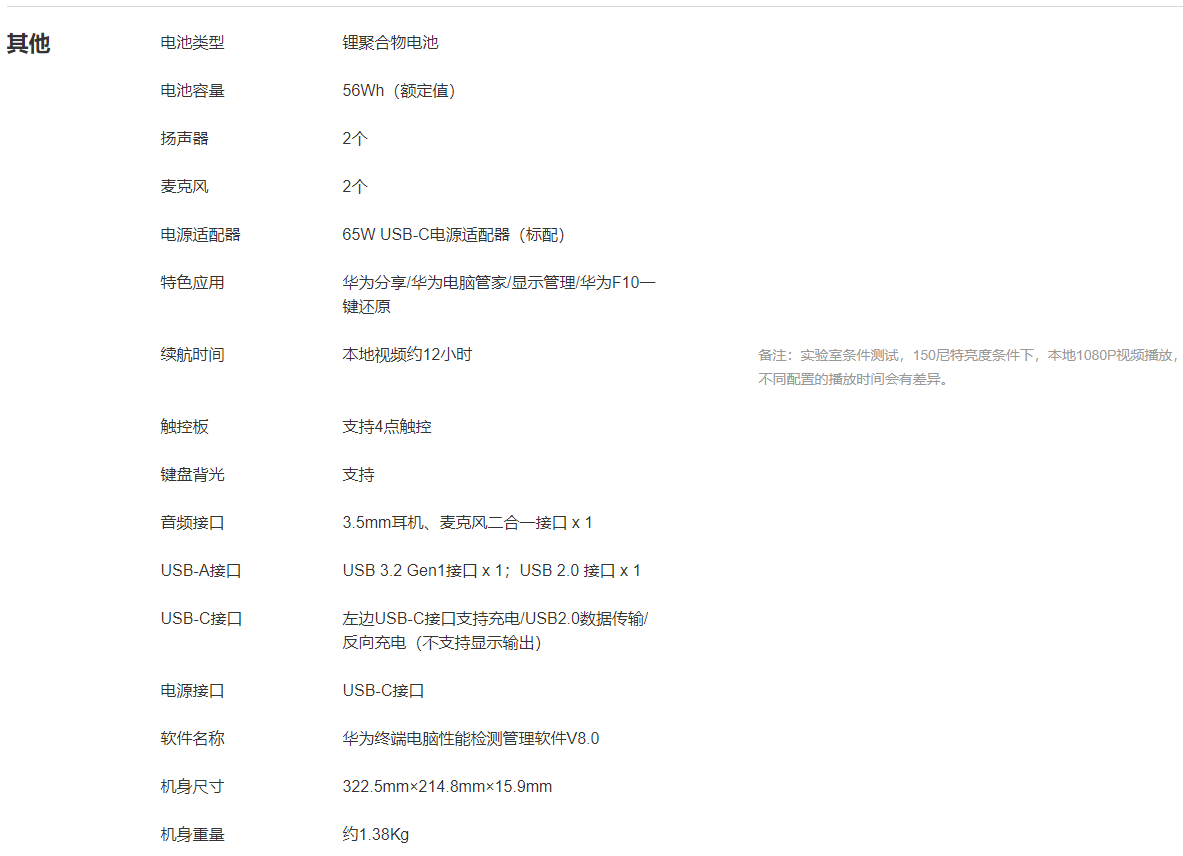Click the 约1.38Kg weight value
Image resolution: width=1183 pixels, height=856 pixels.
375,835
